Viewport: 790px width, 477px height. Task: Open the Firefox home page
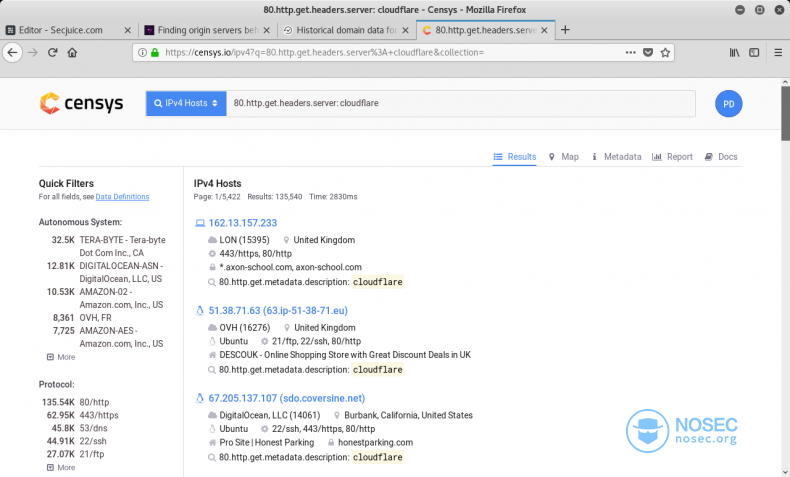[72, 52]
